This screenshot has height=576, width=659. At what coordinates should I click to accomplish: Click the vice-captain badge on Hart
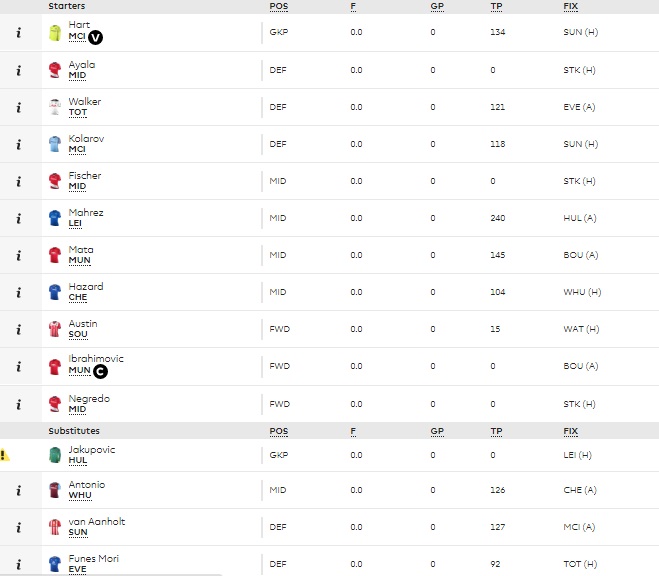(95, 37)
